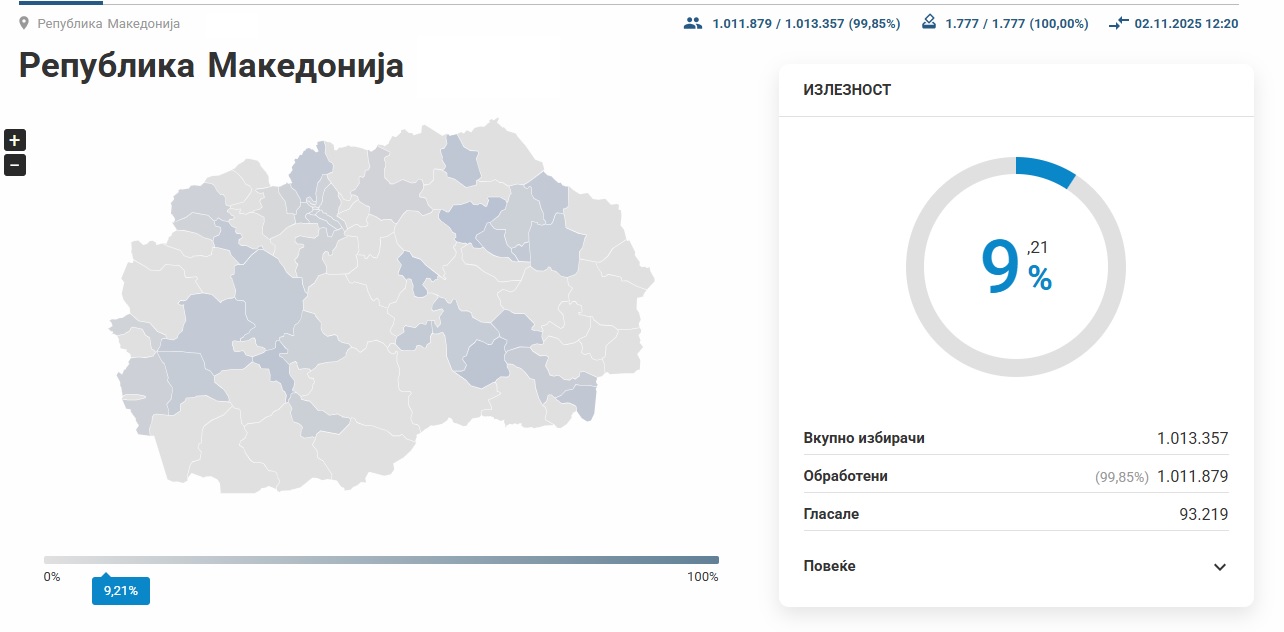Click the Вкупно избирачи total row
This screenshot has height=632, width=1284.
pyautogui.click(x=1015, y=438)
